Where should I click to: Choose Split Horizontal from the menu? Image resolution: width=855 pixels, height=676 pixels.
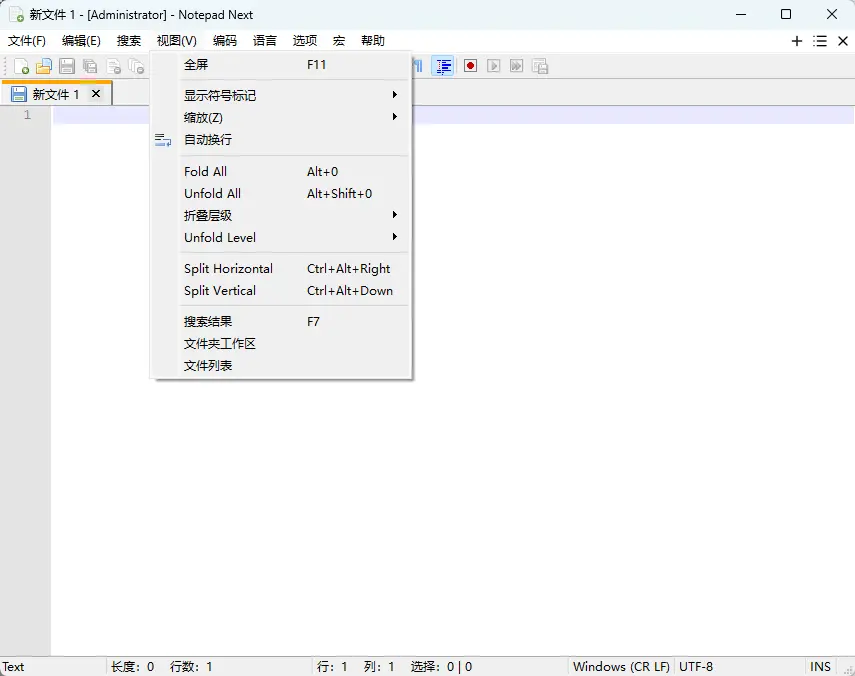point(281,269)
